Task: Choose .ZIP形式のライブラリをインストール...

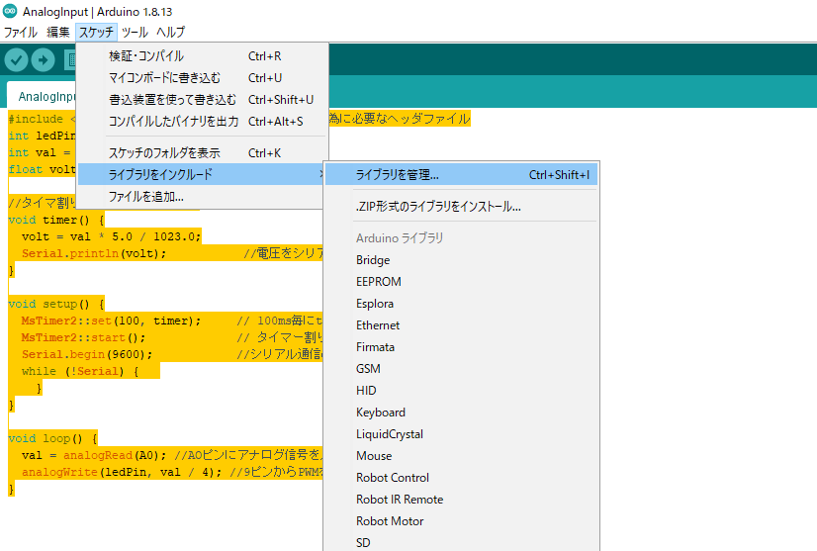Action: click(461, 206)
